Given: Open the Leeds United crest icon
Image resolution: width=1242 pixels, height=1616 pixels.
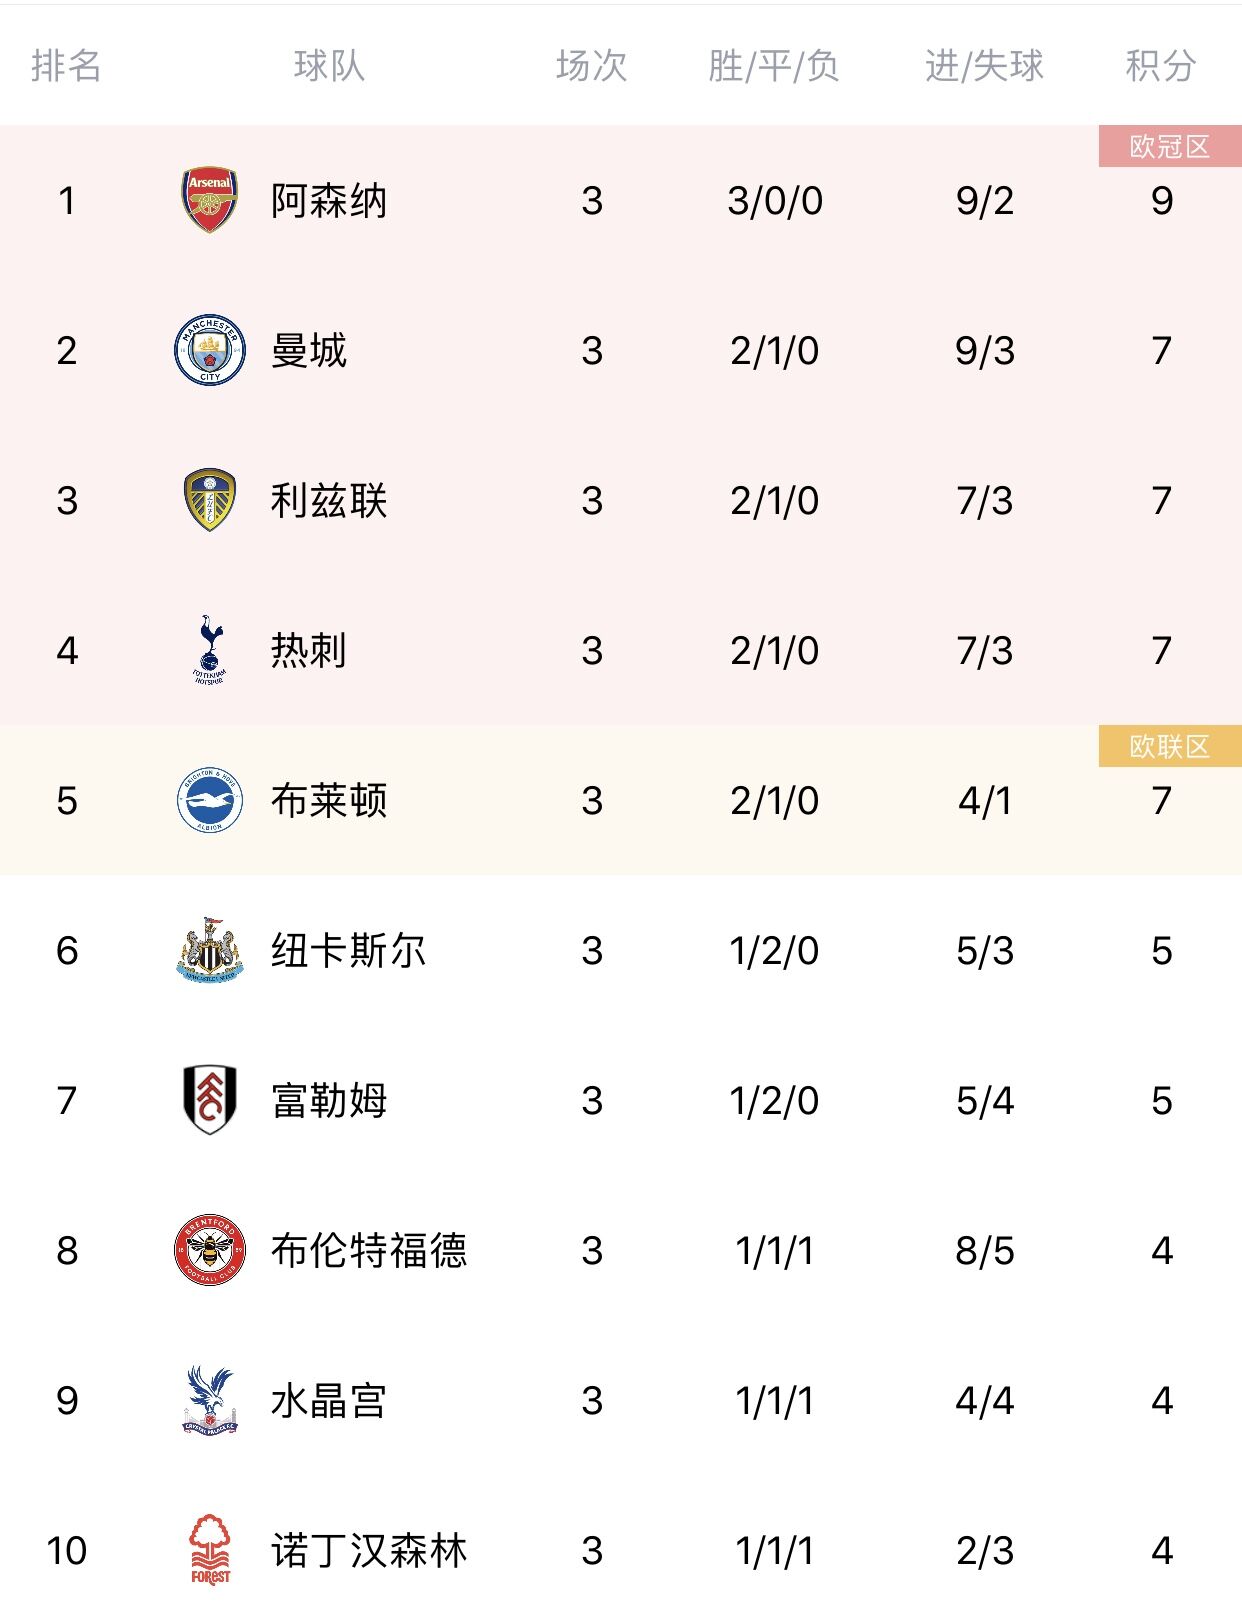Looking at the screenshot, I should pos(210,500).
